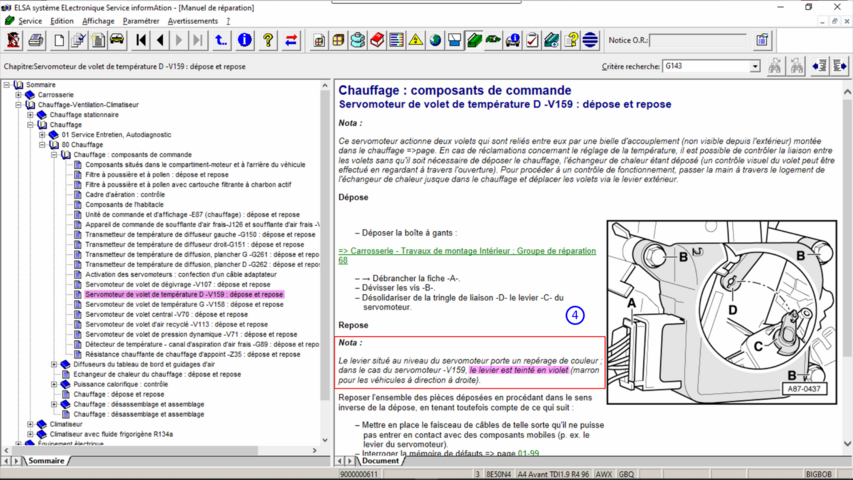This screenshot has width=853, height=480.
Task: Select Cadre d'aération : contrôle
Action: click(125, 194)
